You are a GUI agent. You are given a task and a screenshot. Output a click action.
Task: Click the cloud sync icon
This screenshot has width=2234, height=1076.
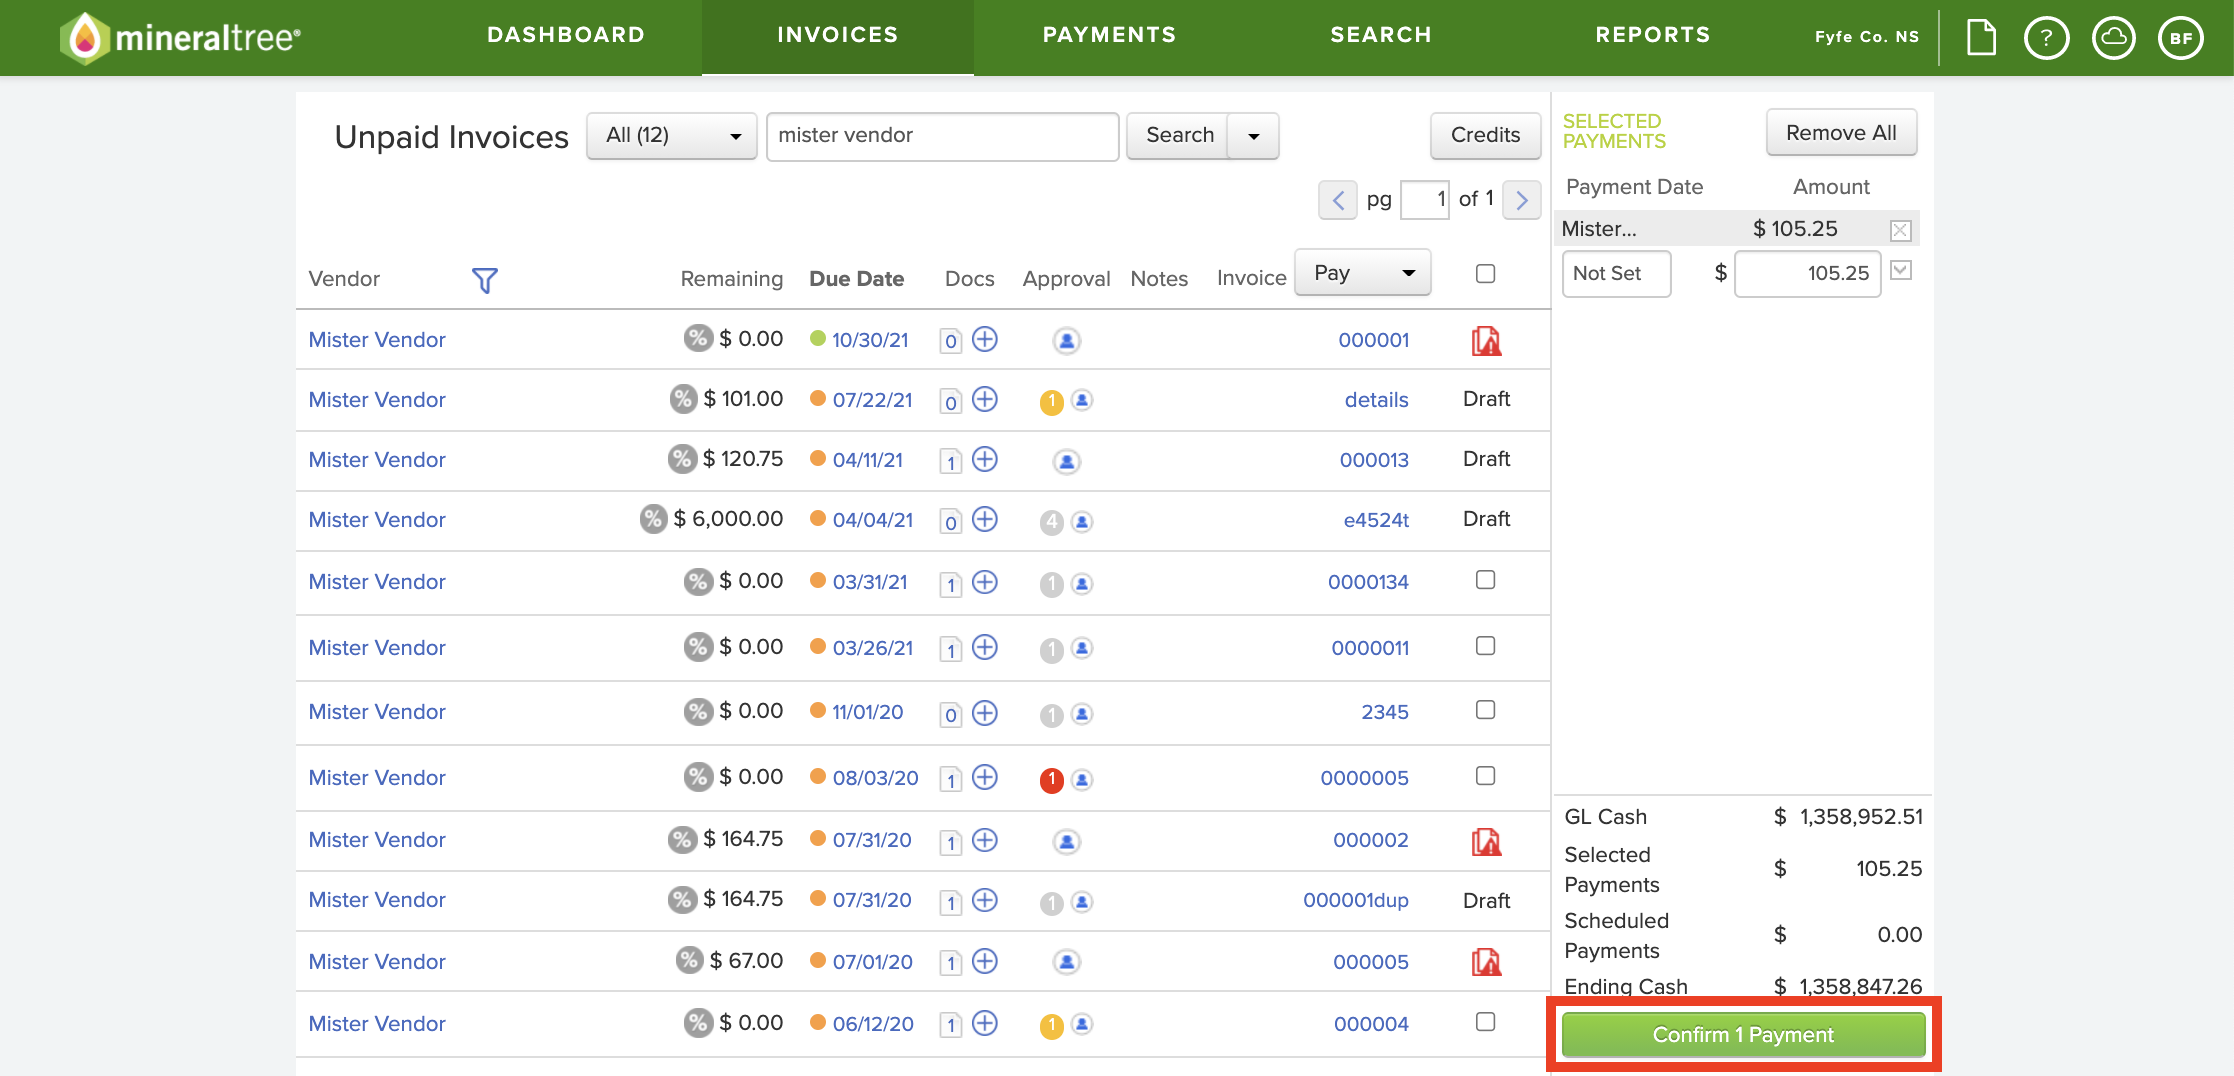tap(2114, 38)
